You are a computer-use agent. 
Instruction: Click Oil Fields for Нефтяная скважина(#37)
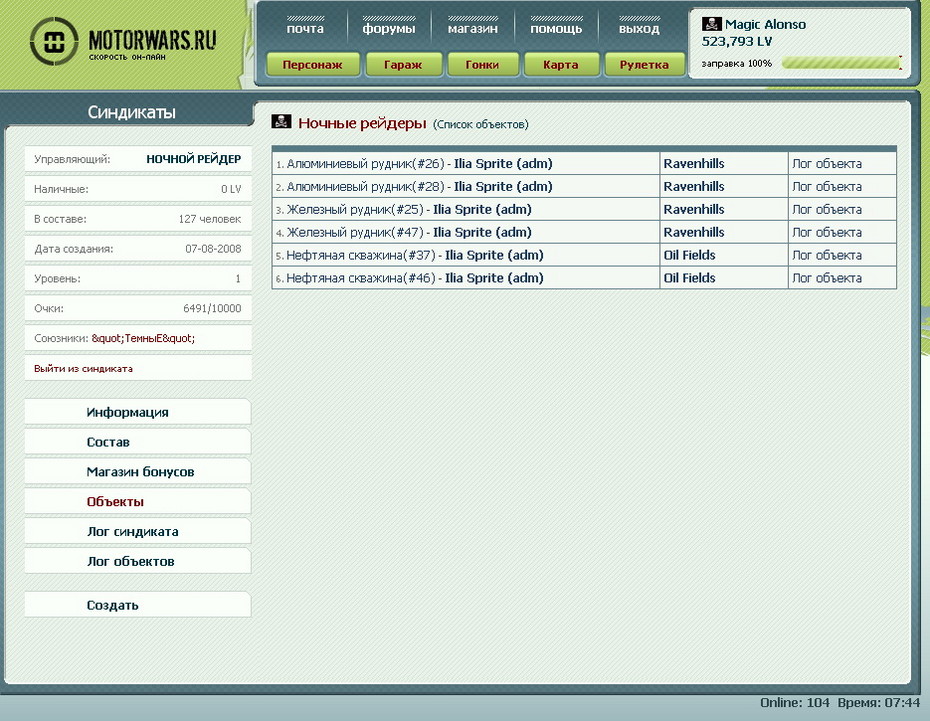(x=689, y=255)
